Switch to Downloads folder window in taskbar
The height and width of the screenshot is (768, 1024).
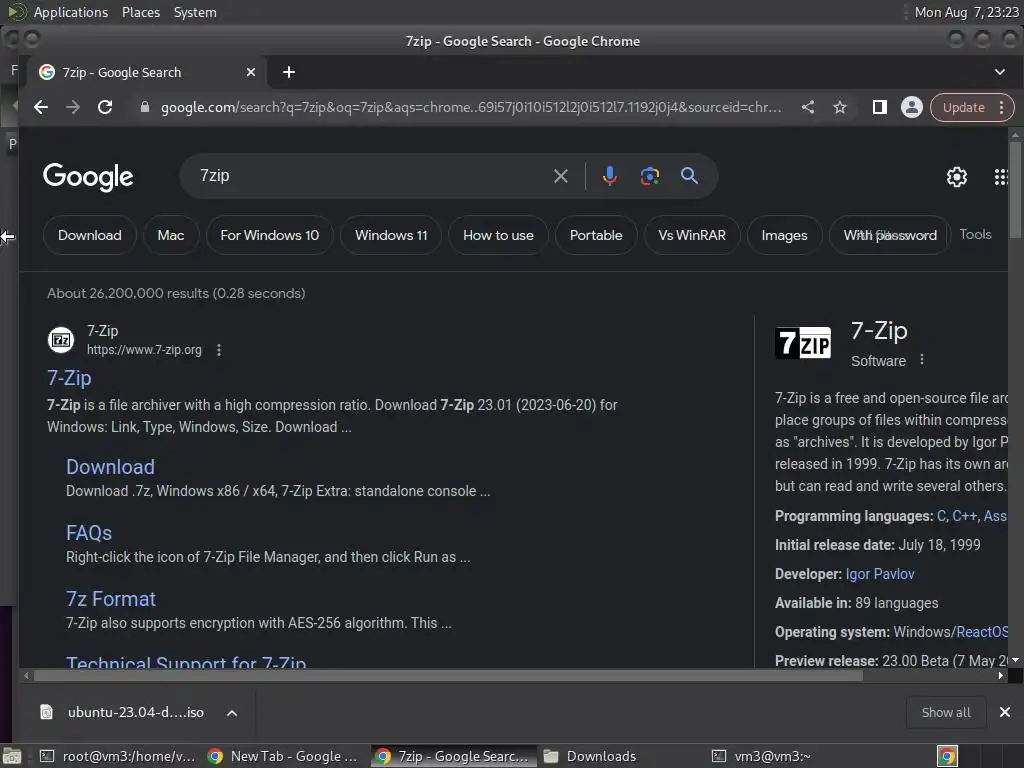point(590,756)
